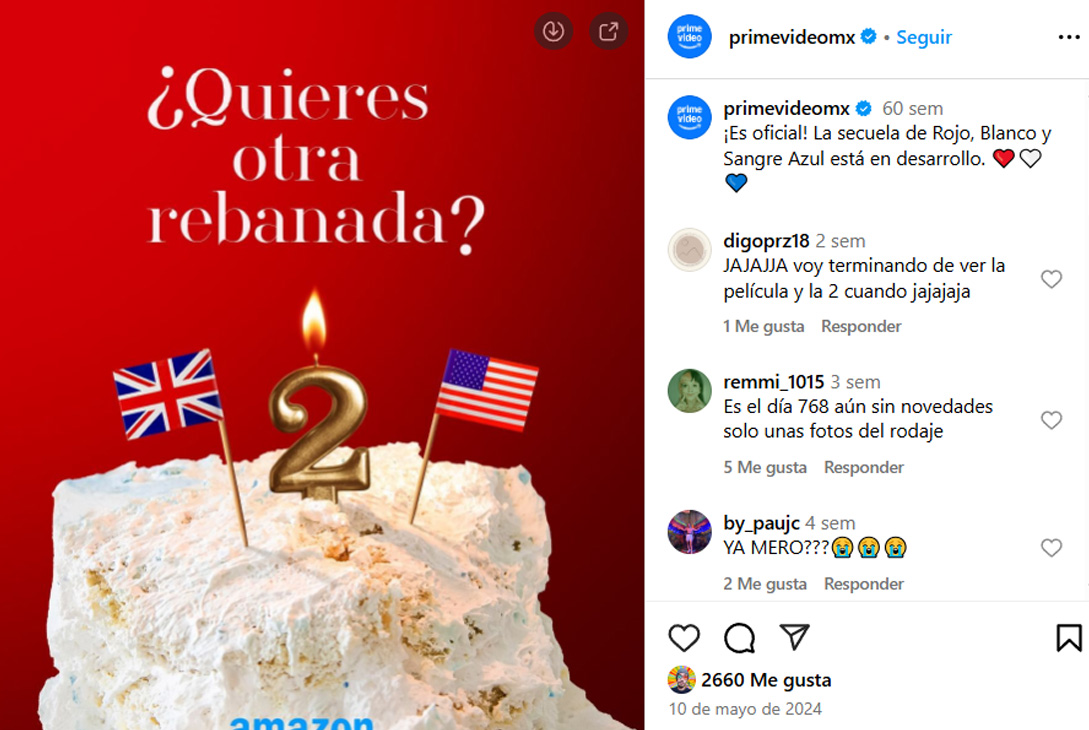
Task: Like digoprz18's comment
Action: [x=1051, y=279]
